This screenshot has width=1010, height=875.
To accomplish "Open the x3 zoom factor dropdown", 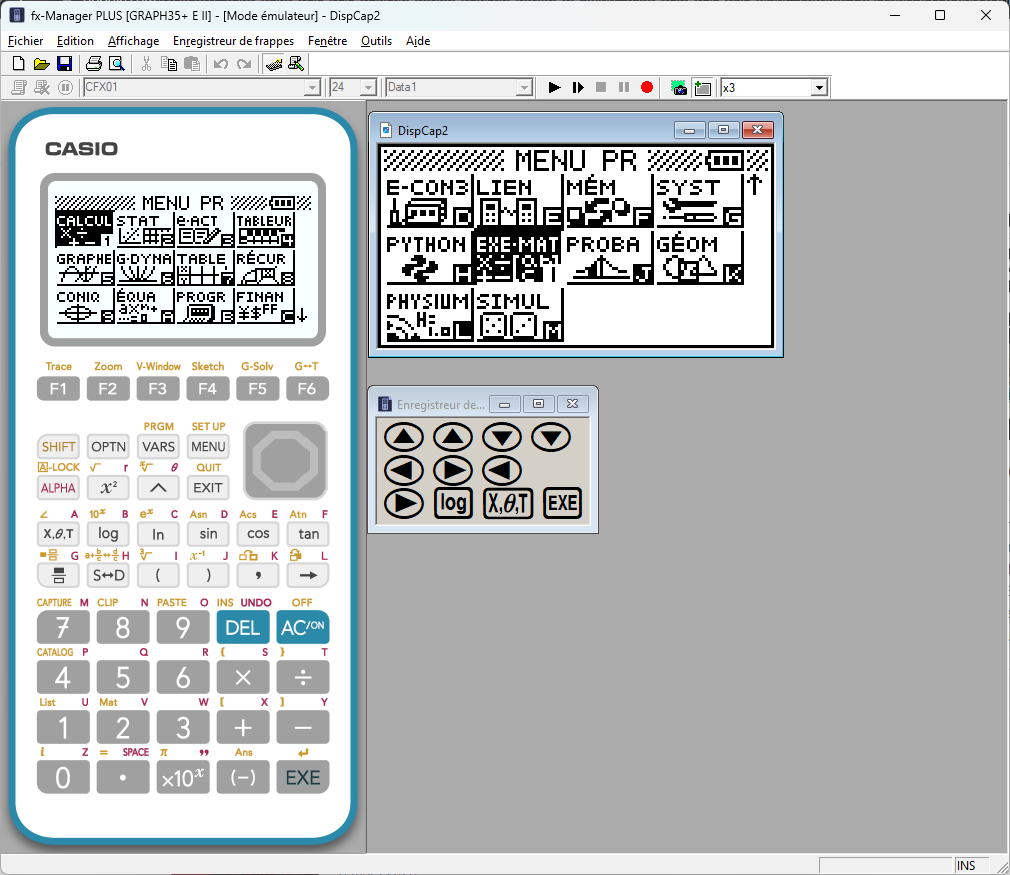I will (819, 88).
